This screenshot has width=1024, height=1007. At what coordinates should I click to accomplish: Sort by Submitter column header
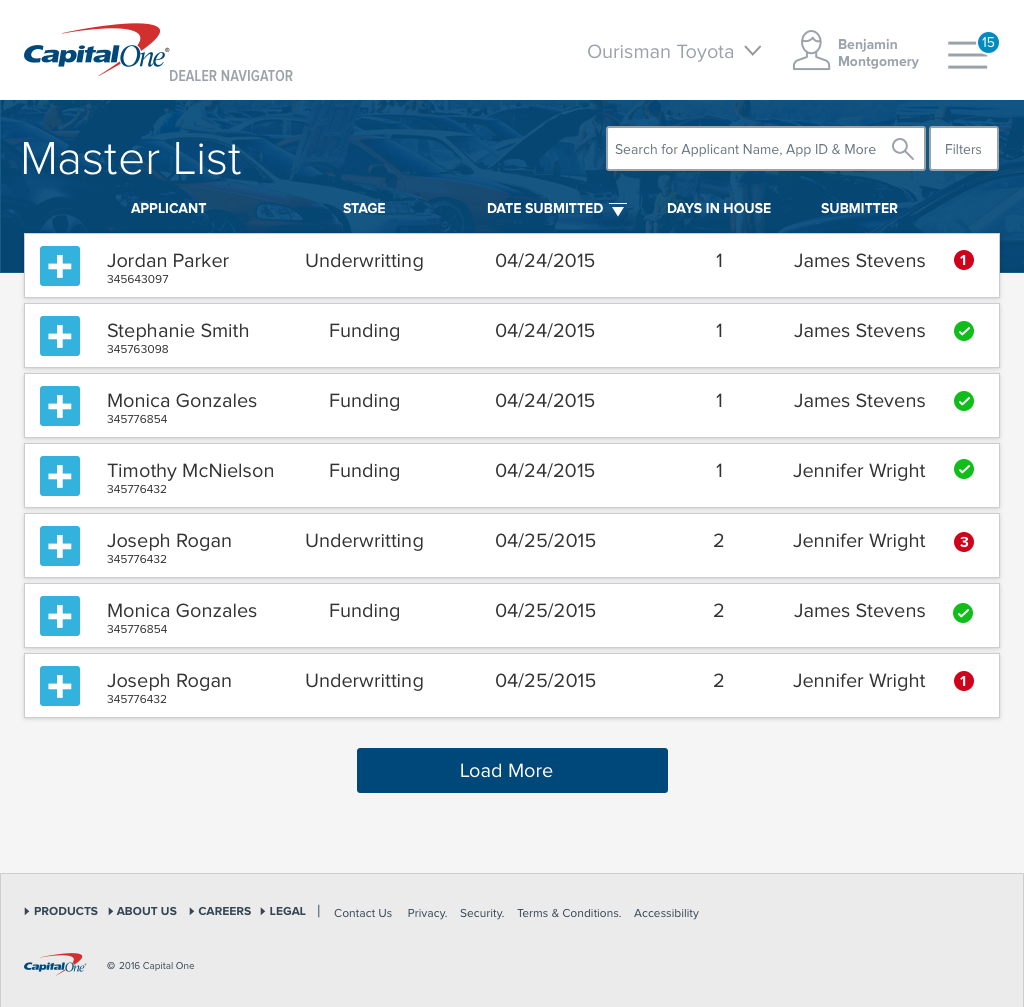coord(859,208)
